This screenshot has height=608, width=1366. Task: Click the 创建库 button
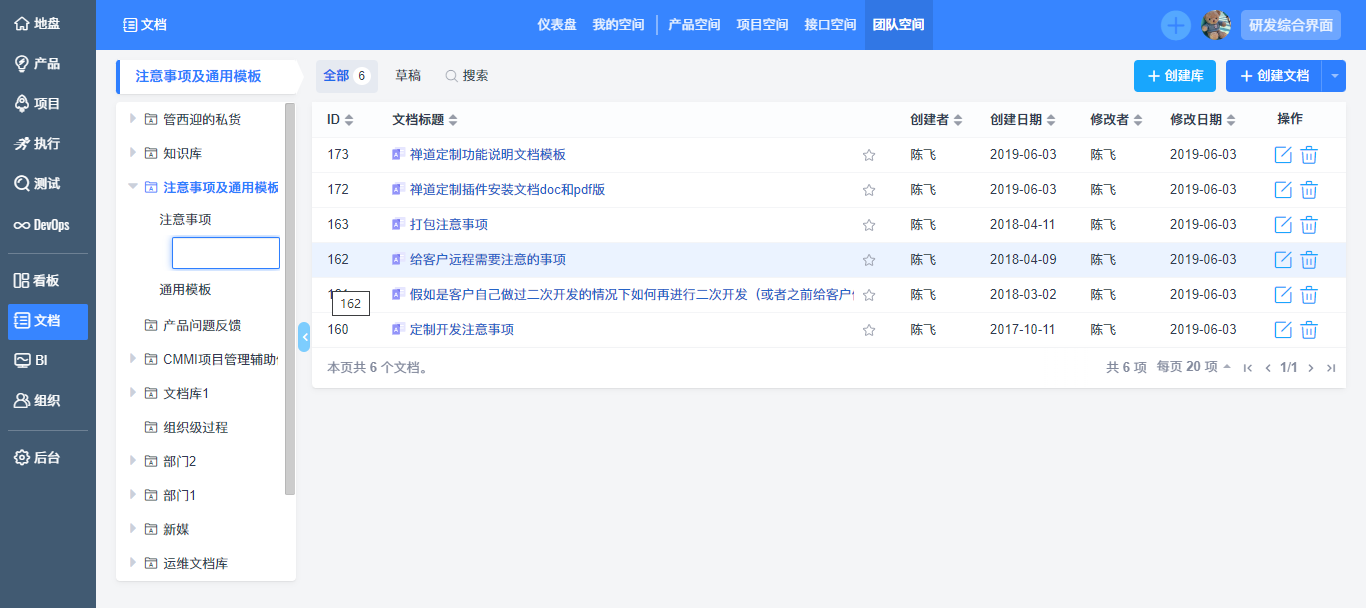pyautogui.click(x=1175, y=76)
